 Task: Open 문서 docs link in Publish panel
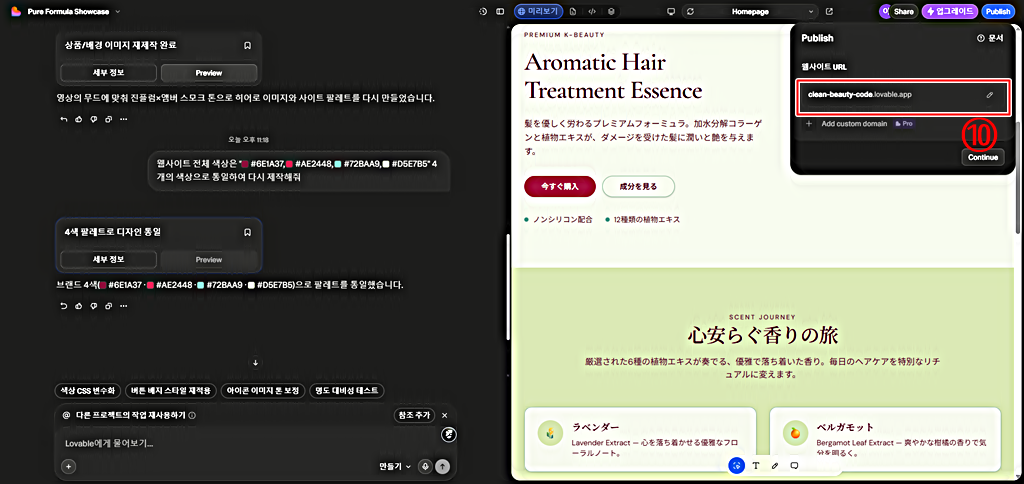[x=989, y=39]
